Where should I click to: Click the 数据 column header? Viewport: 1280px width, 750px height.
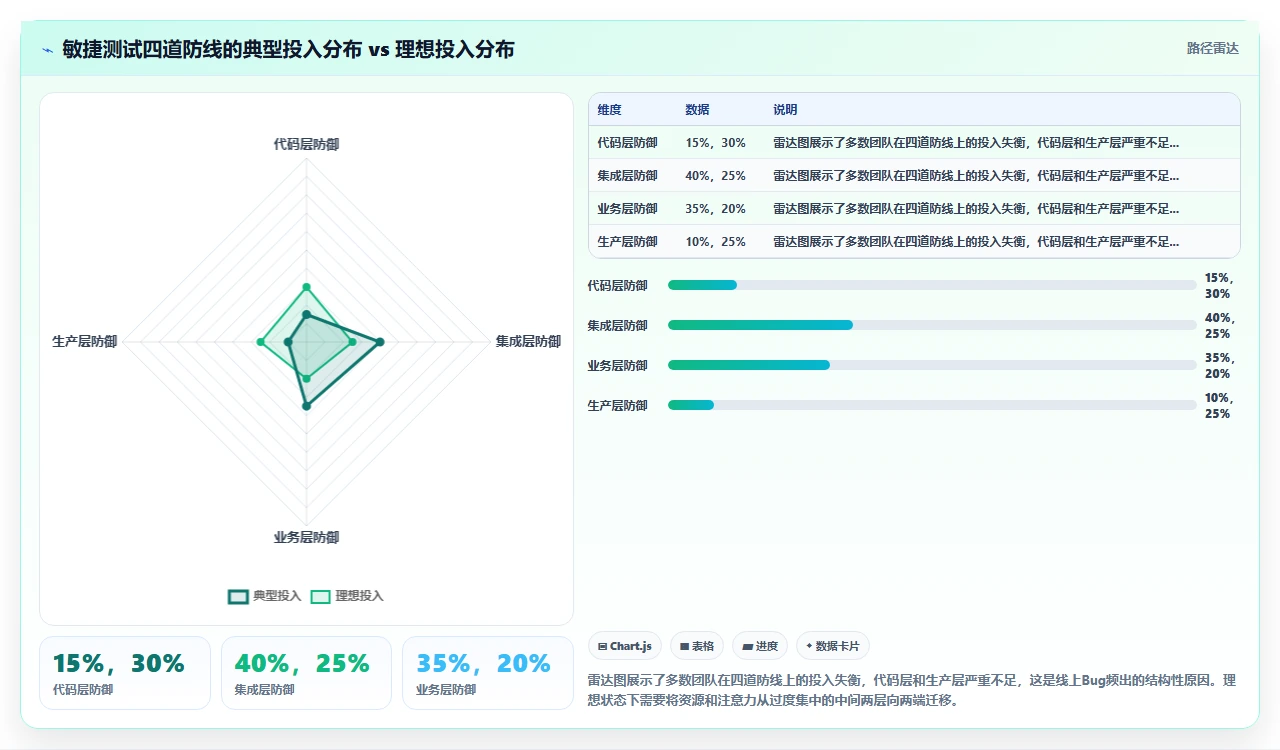click(x=697, y=109)
